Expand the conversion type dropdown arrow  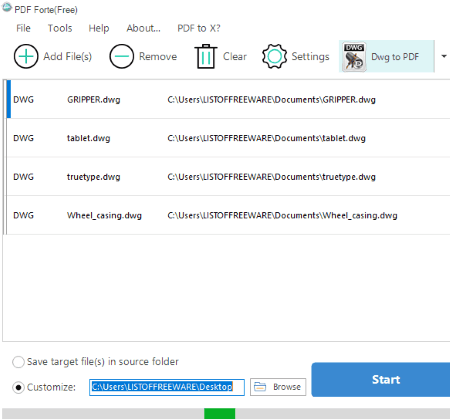(444, 56)
